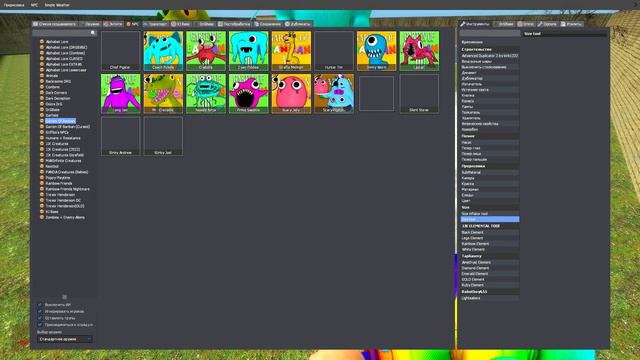Select the yellow giraffe NPC icon
Image resolution: width=640 pixels, height=360 pixels.
(291, 51)
